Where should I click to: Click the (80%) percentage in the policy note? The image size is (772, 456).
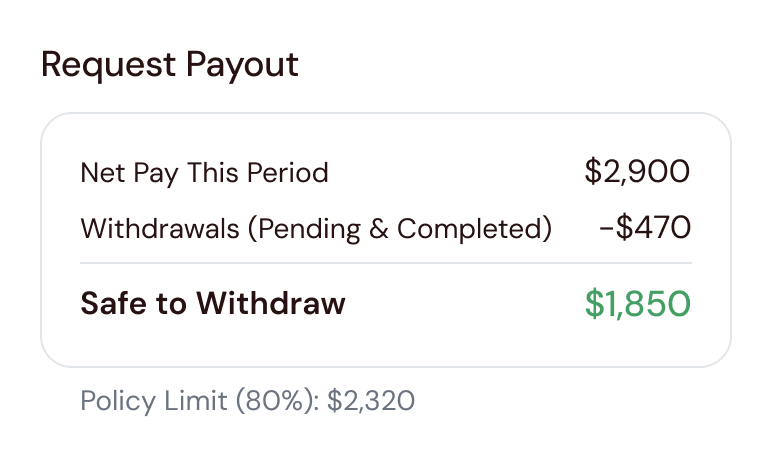(x=276, y=401)
